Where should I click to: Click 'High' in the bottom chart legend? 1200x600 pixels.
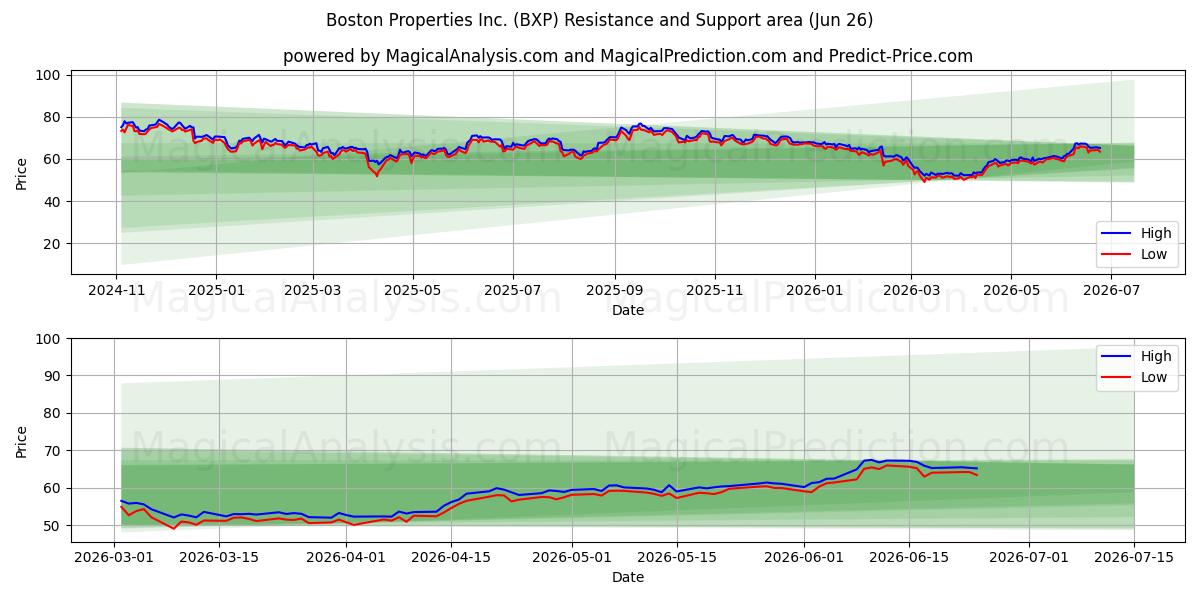[x=1156, y=356]
